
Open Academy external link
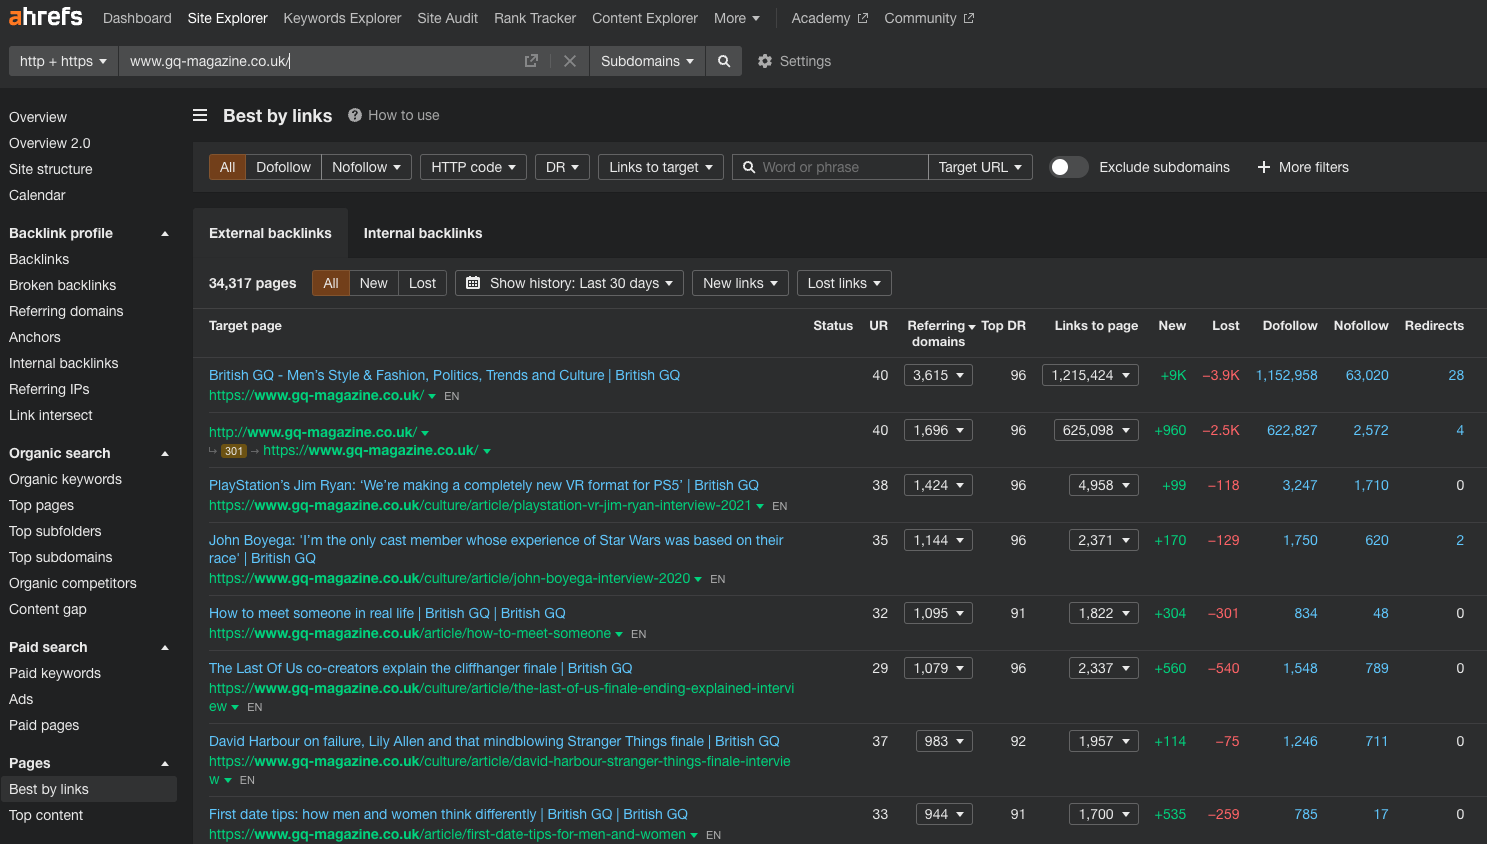pos(829,18)
